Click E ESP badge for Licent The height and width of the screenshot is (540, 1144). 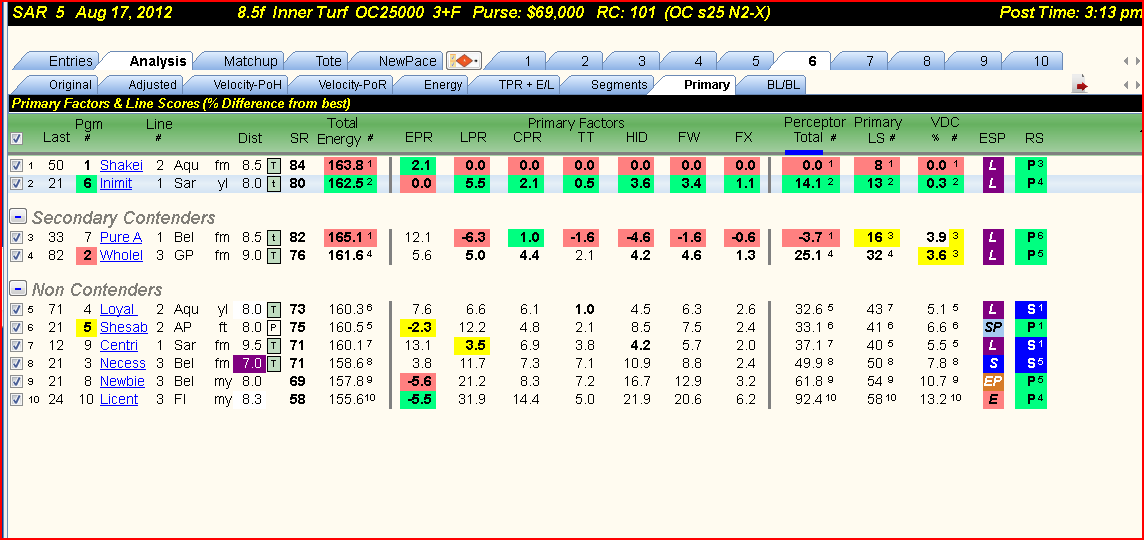click(x=992, y=399)
